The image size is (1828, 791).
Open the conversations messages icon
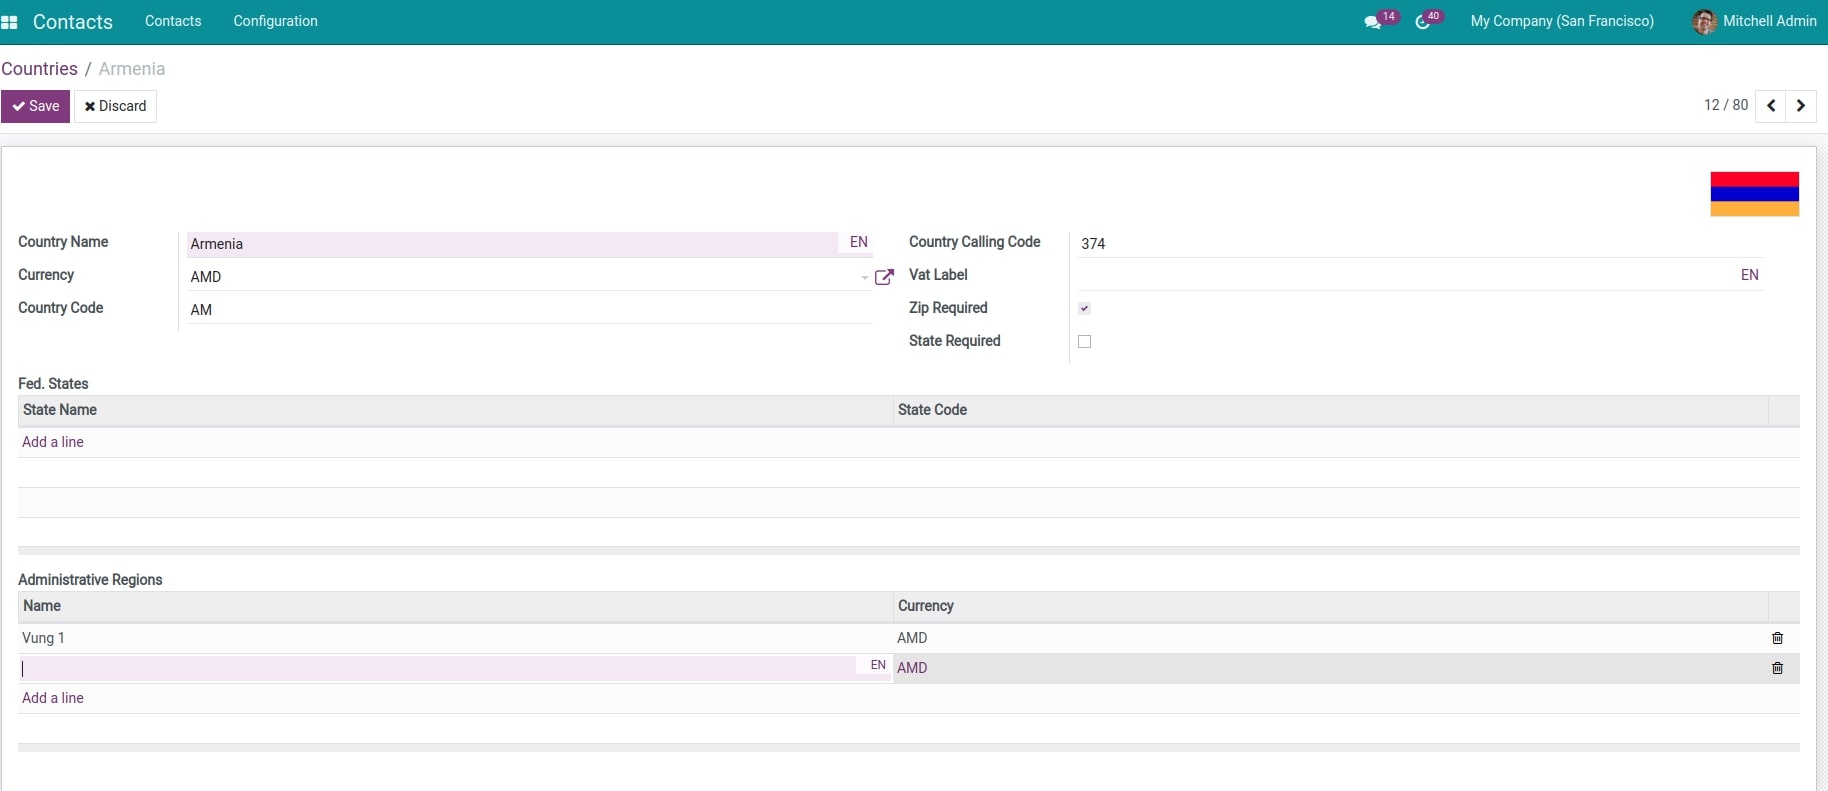[x=1372, y=22]
